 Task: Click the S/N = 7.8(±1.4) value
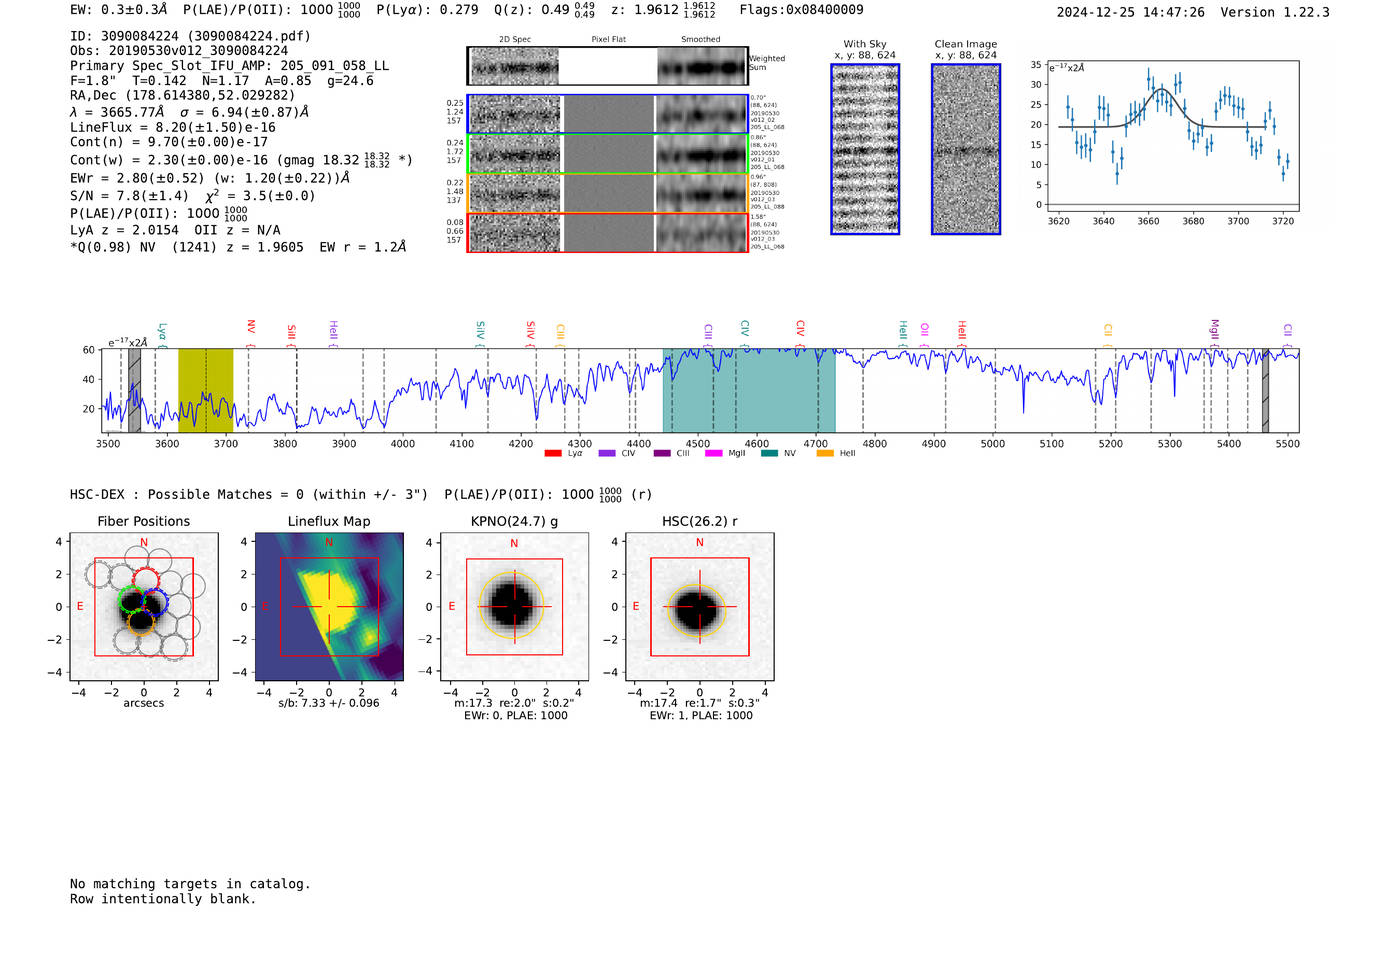[x=193, y=196]
